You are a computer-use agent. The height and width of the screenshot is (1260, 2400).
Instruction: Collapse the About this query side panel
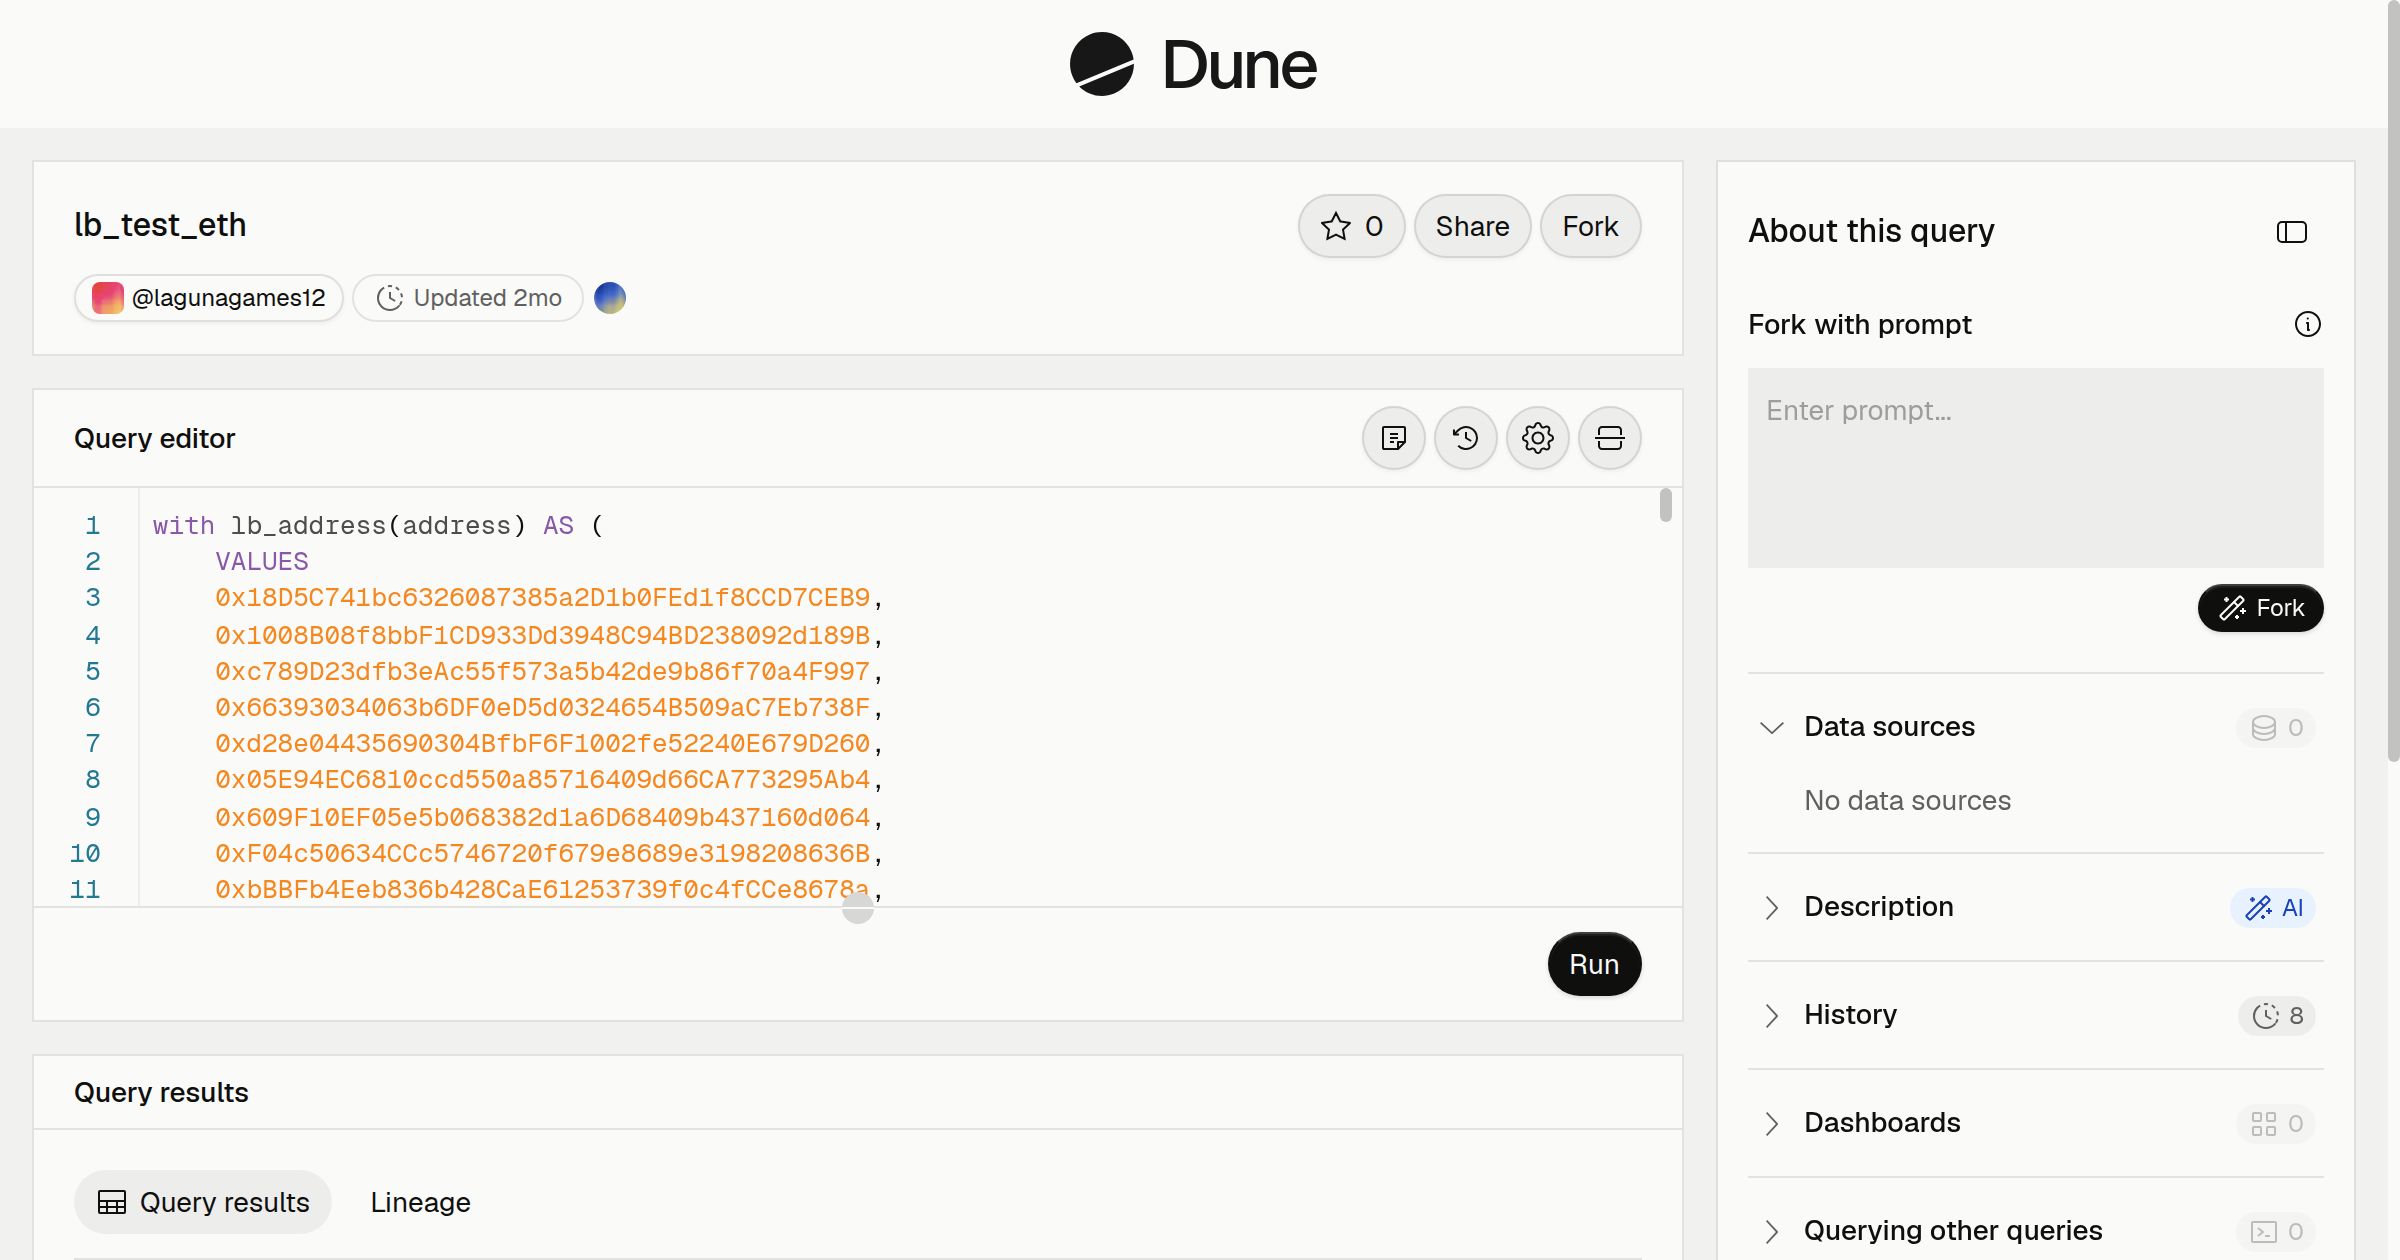pyautogui.click(x=2291, y=232)
